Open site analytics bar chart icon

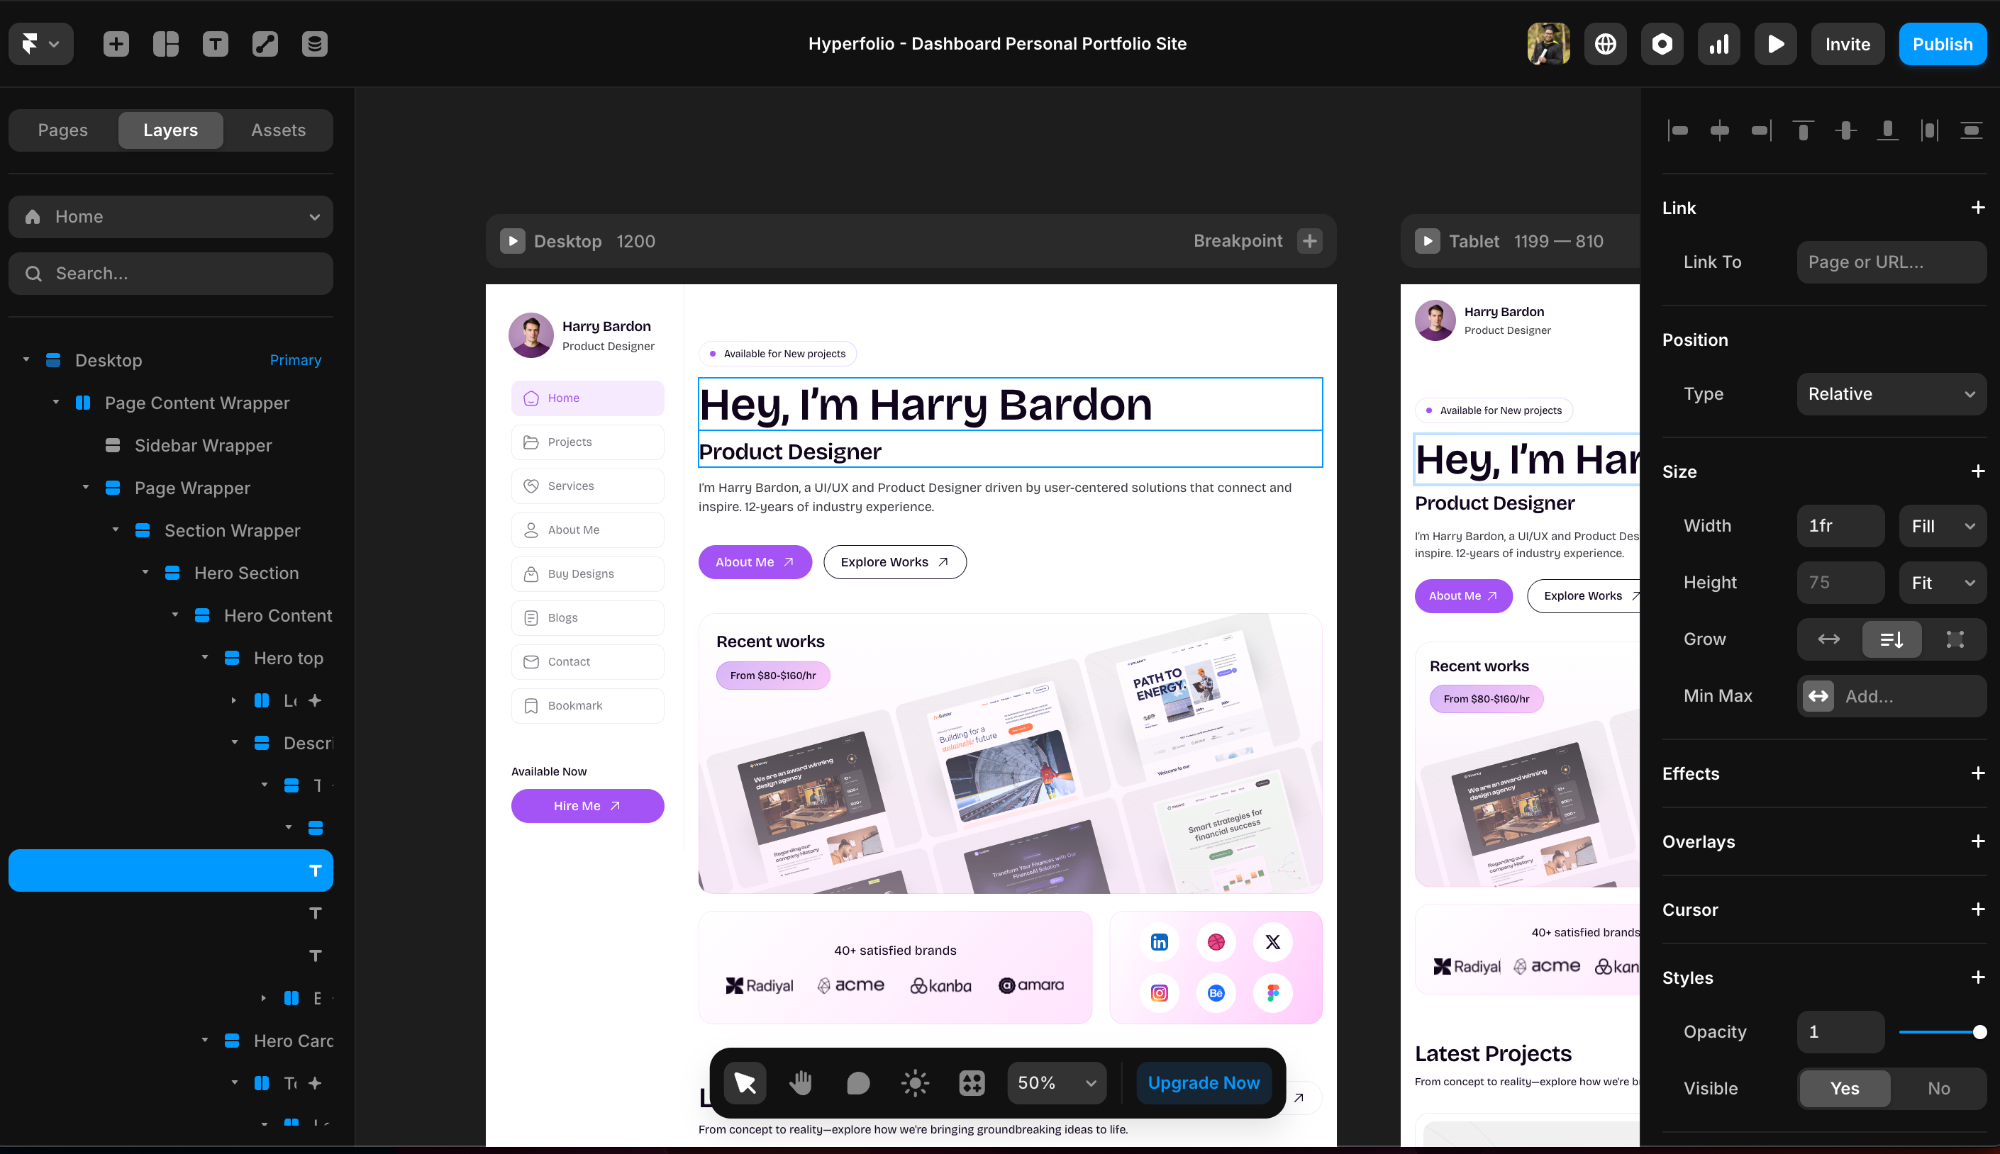point(1719,44)
